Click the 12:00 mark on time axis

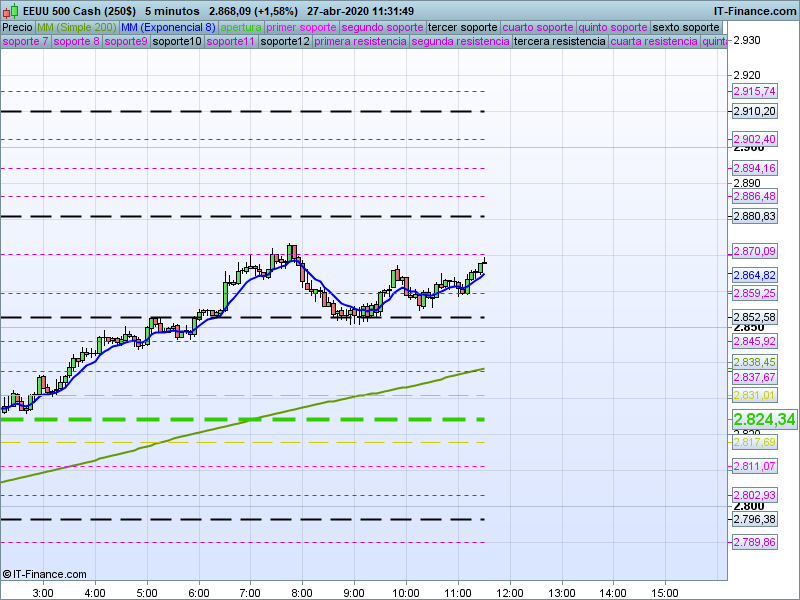click(x=509, y=592)
